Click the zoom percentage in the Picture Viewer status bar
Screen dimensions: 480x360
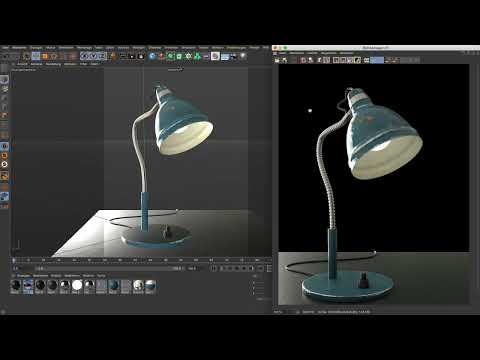click(x=278, y=312)
